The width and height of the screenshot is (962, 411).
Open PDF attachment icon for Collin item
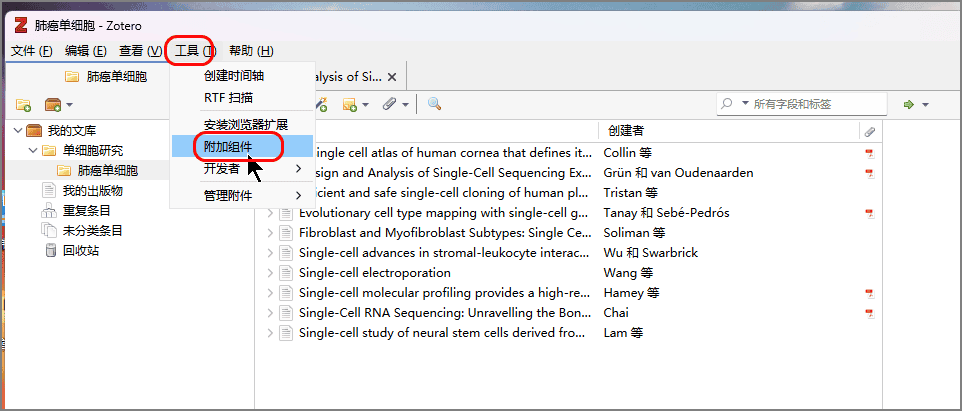869,153
